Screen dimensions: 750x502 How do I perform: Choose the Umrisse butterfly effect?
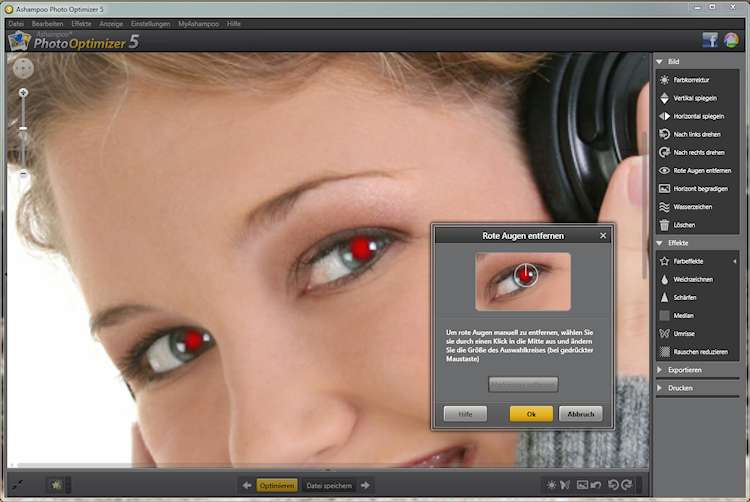pyautogui.click(x=665, y=333)
